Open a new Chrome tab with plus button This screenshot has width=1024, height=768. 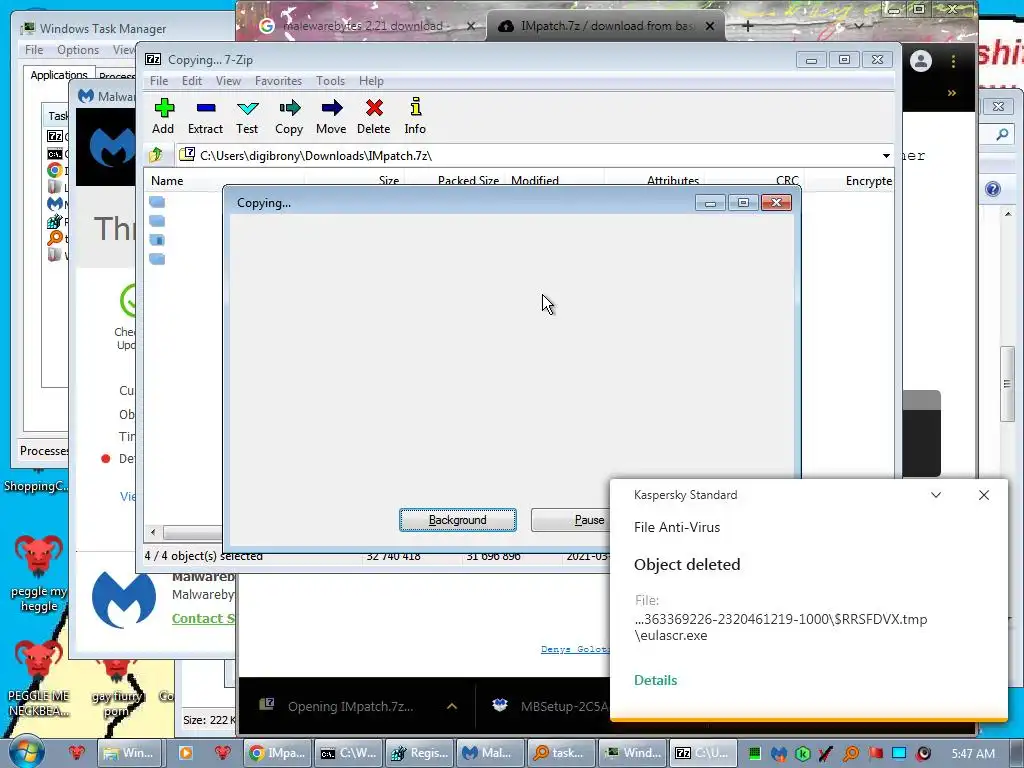coord(748,26)
